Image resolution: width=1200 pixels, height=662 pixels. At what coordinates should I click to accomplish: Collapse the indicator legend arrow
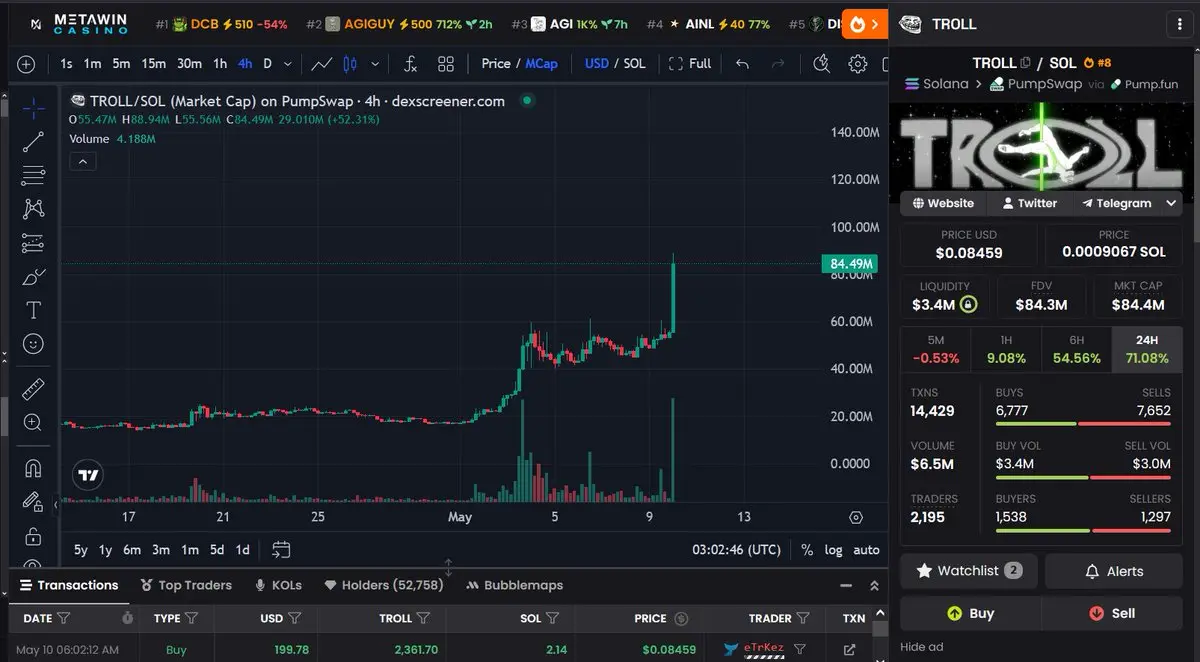[83, 161]
